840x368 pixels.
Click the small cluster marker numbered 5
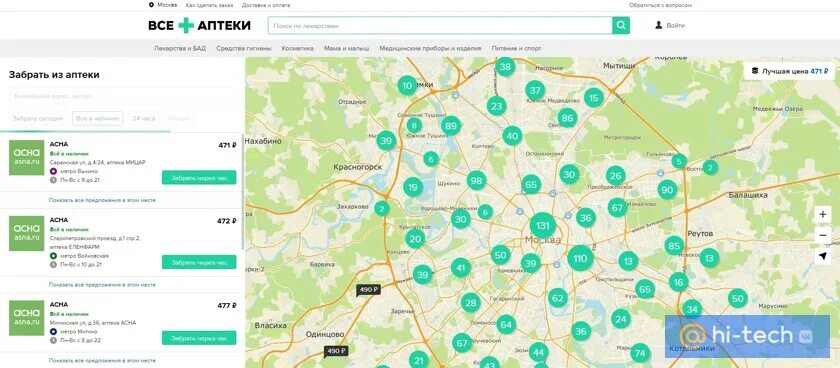679,161
